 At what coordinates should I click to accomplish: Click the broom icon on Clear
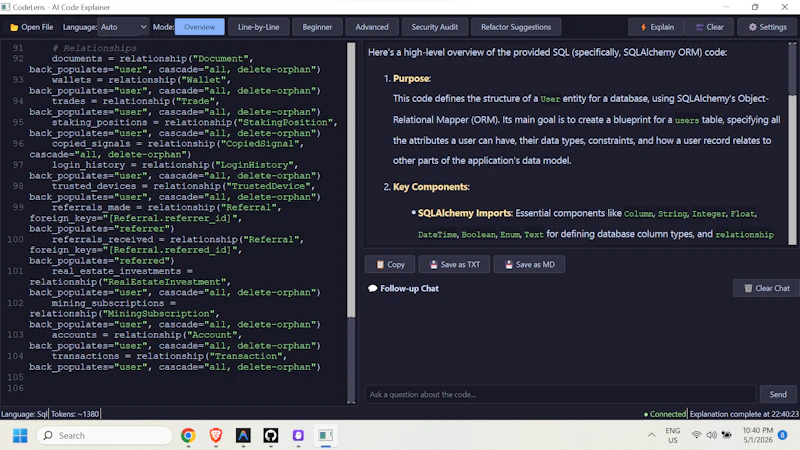699,27
